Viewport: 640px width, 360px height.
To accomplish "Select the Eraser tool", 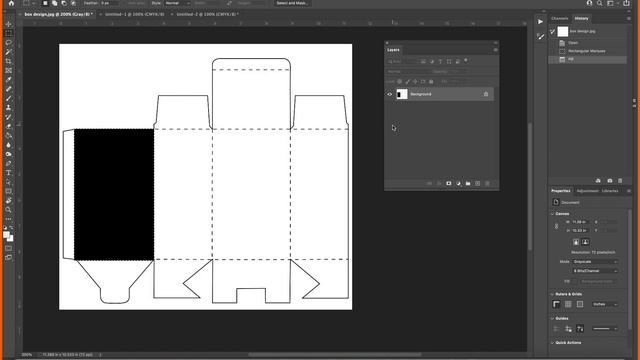I will 8,127.
